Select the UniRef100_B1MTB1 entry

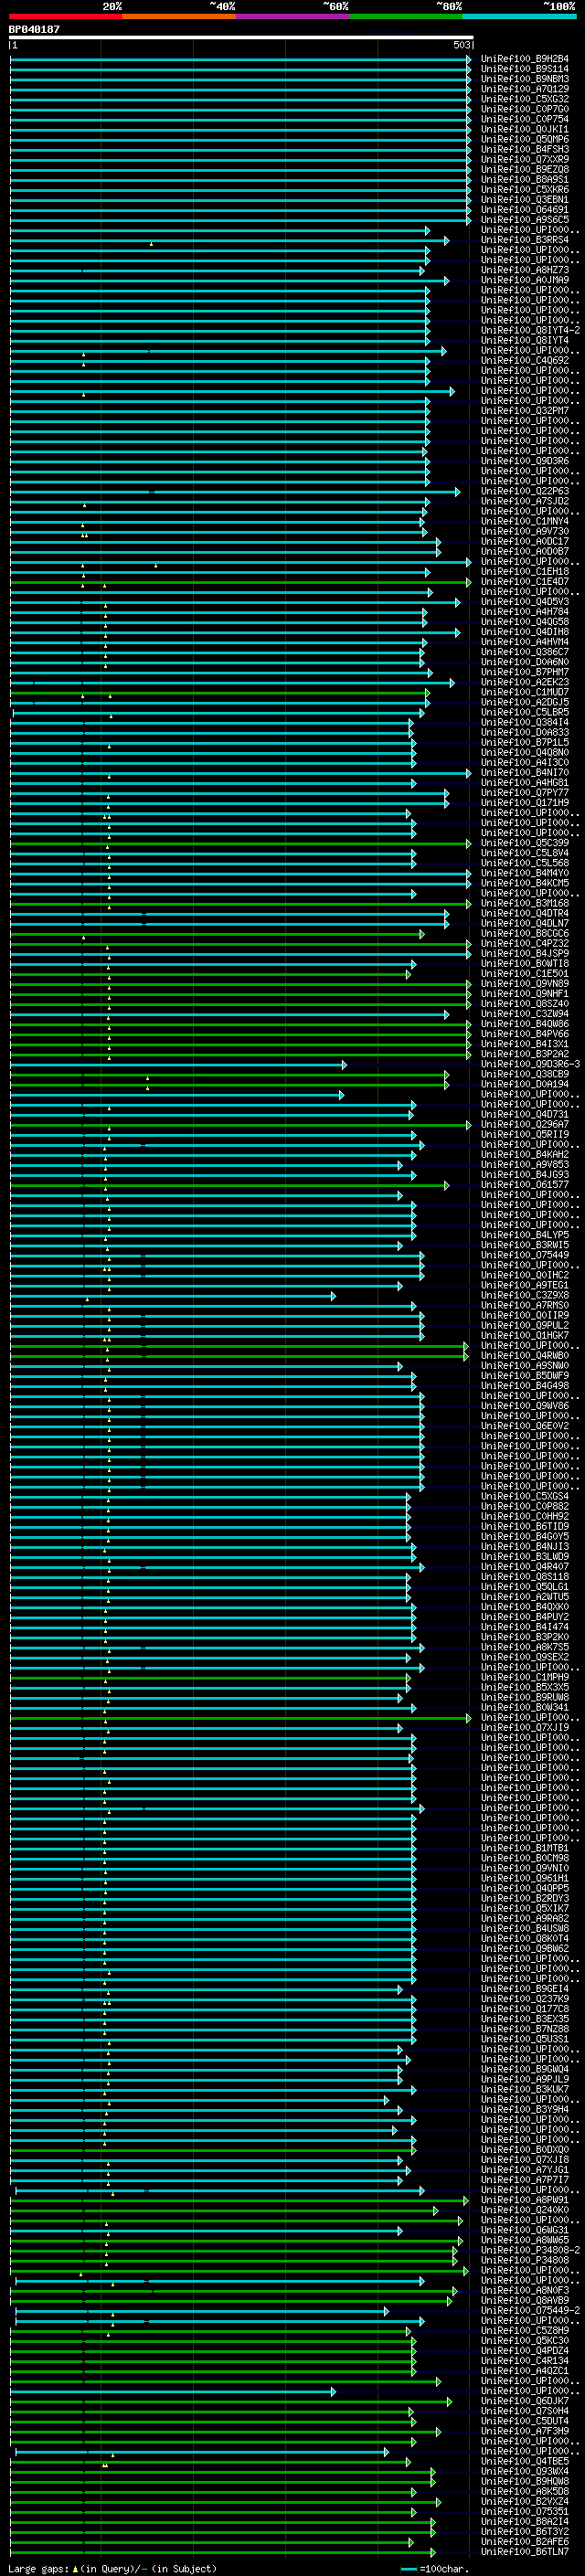click(x=525, y=1849)
